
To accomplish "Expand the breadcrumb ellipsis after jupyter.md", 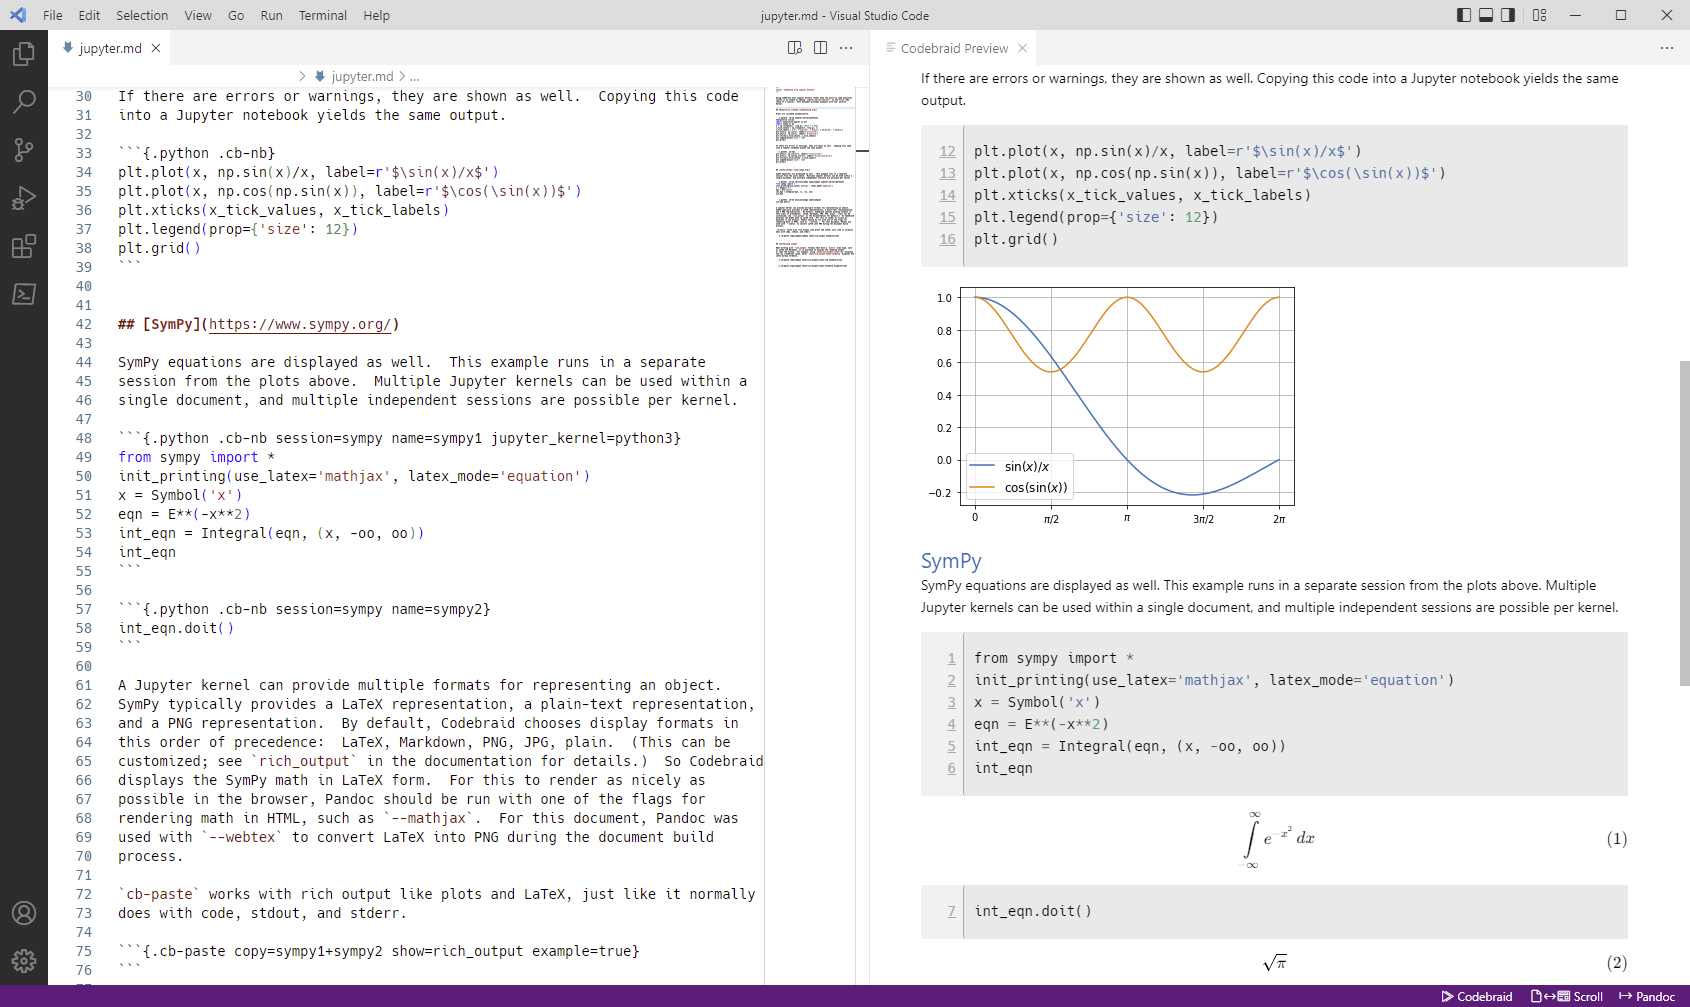I will 415,76.
